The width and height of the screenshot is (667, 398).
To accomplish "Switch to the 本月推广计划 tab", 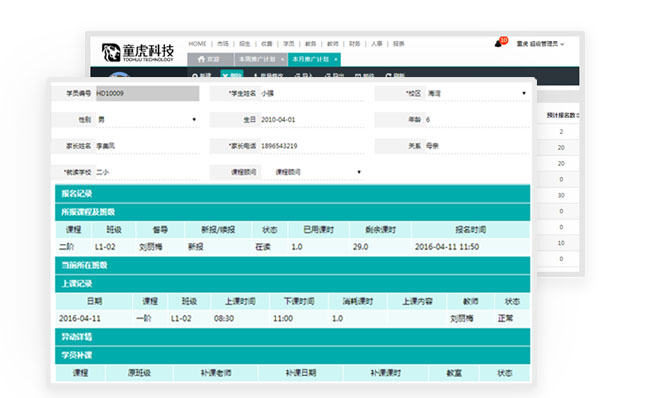I will pos(311,60).
